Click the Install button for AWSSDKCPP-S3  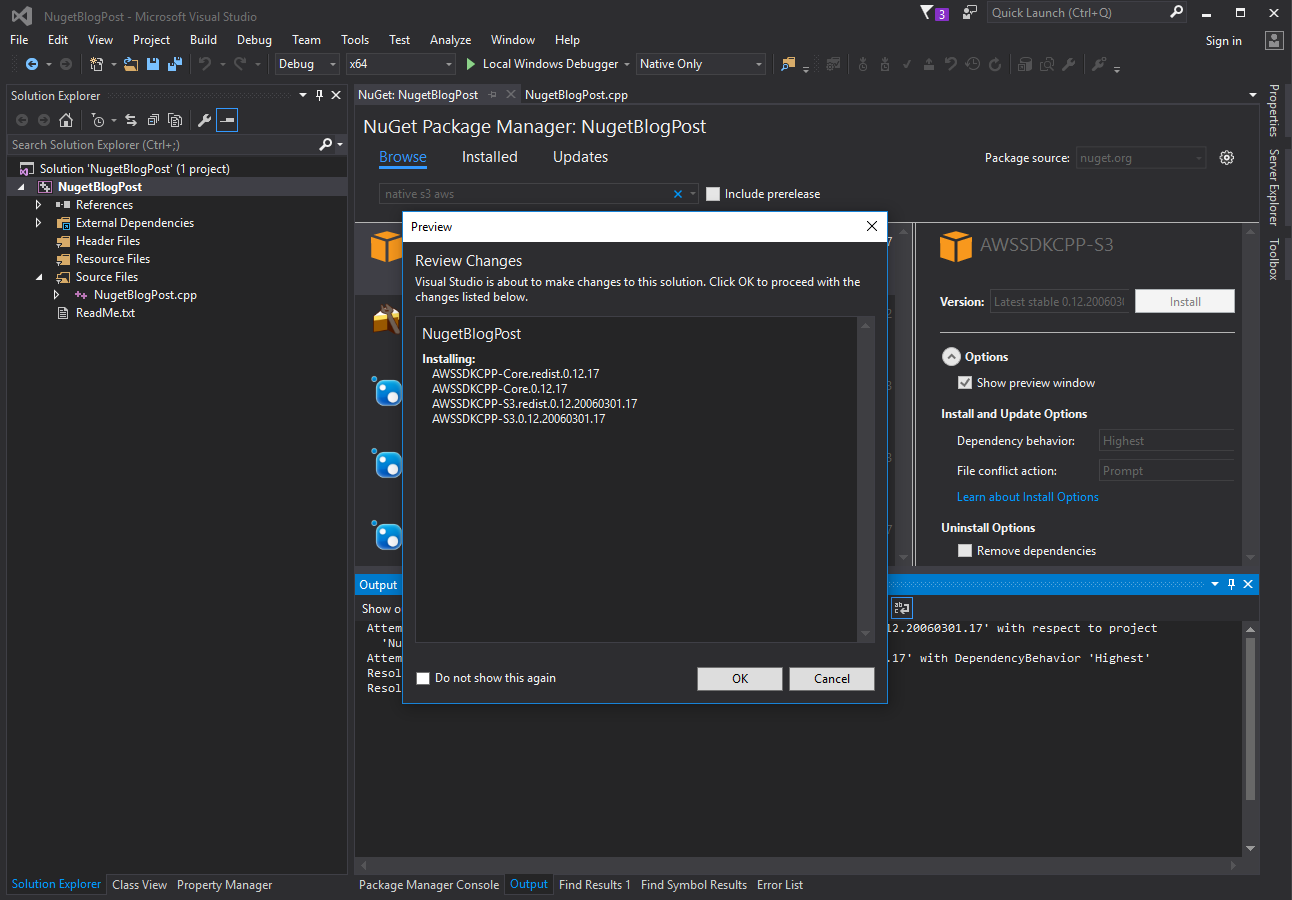1184,301
